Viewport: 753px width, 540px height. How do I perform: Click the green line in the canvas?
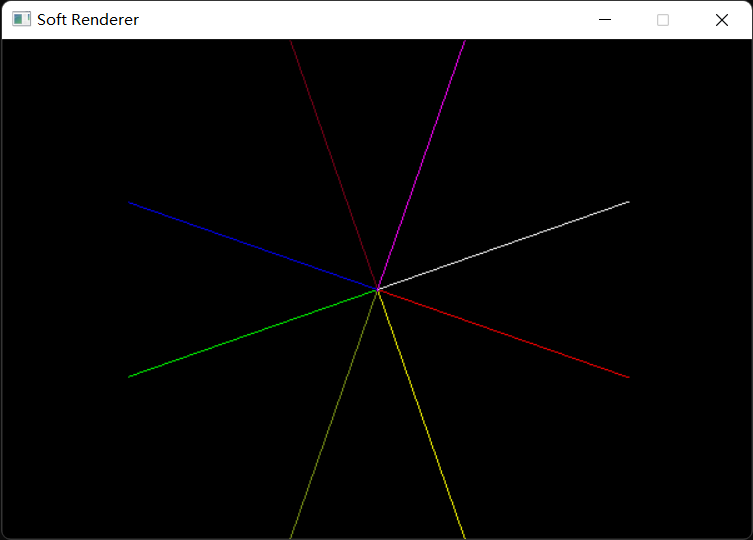tap(253, 333)
